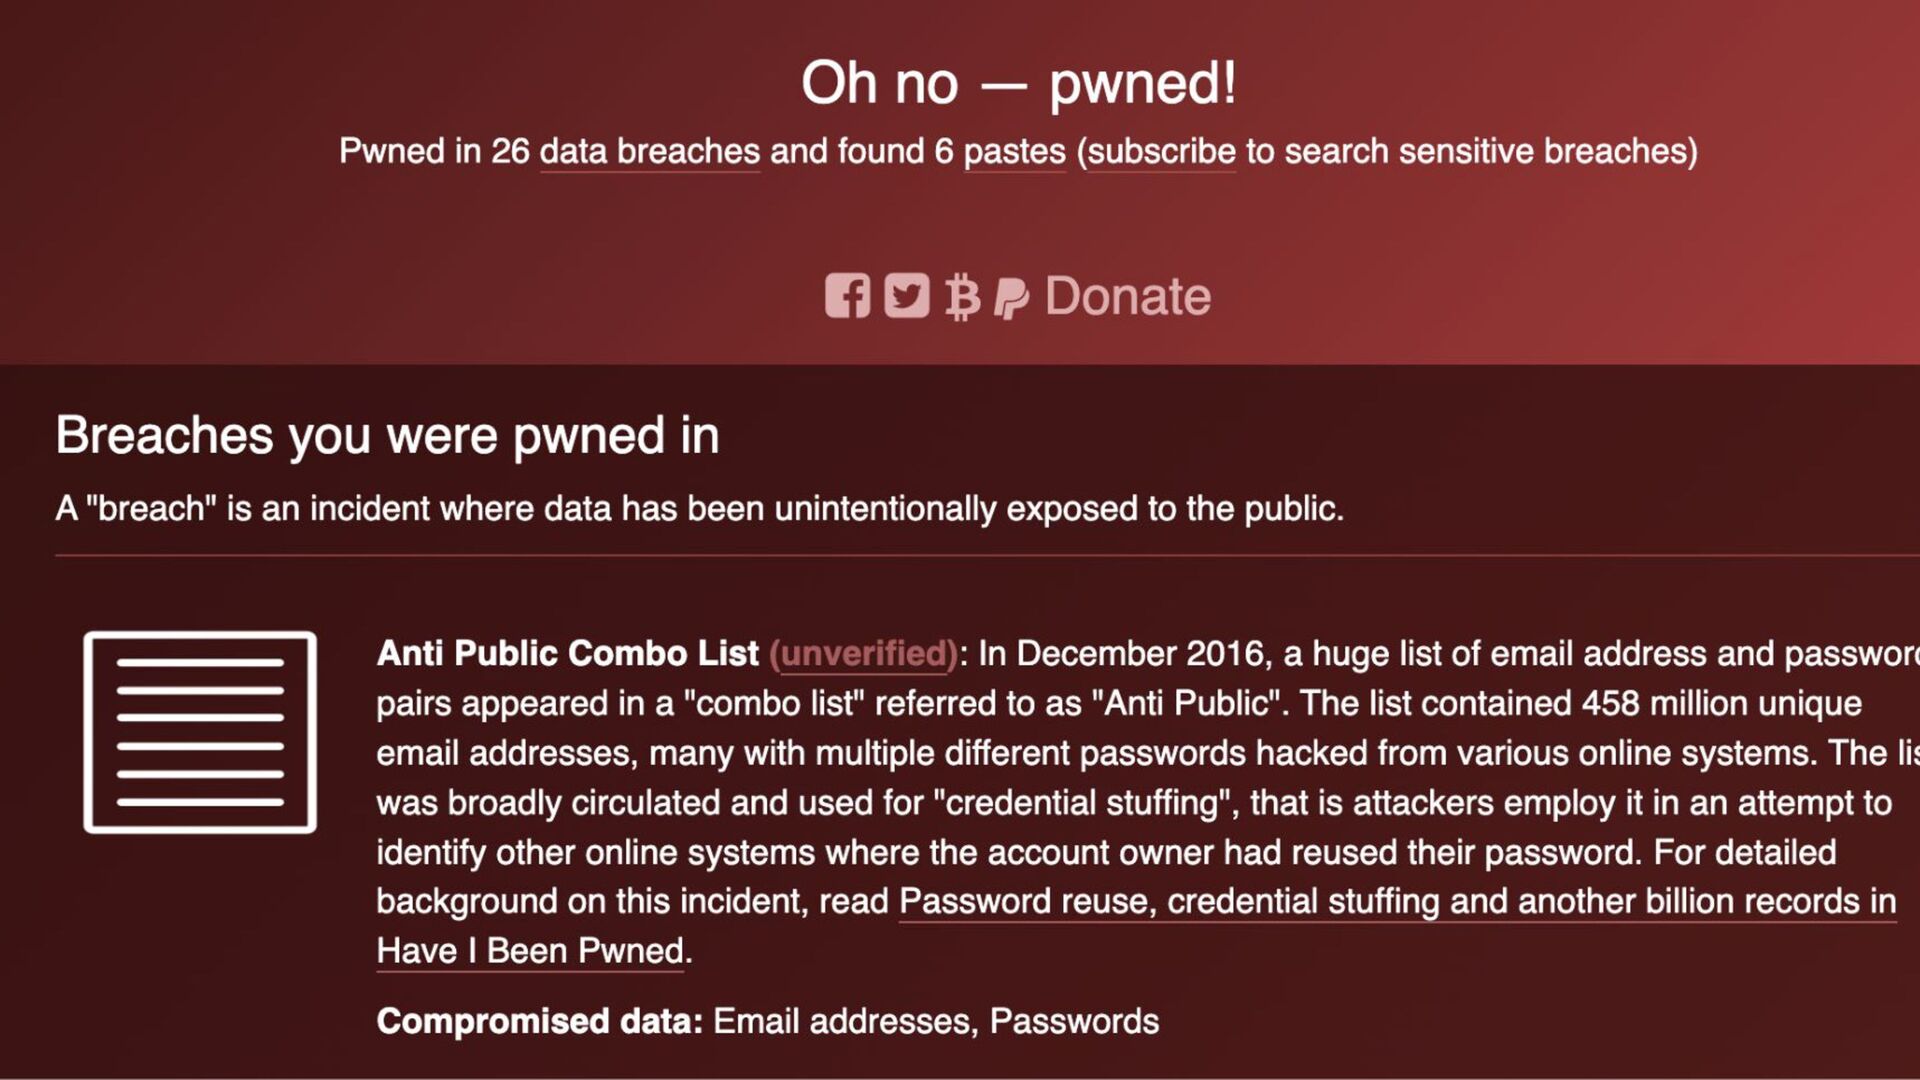This screenshot has height=1080, width=1920.
Task: Follow the "data breaches" link
Action: (650, 151)
